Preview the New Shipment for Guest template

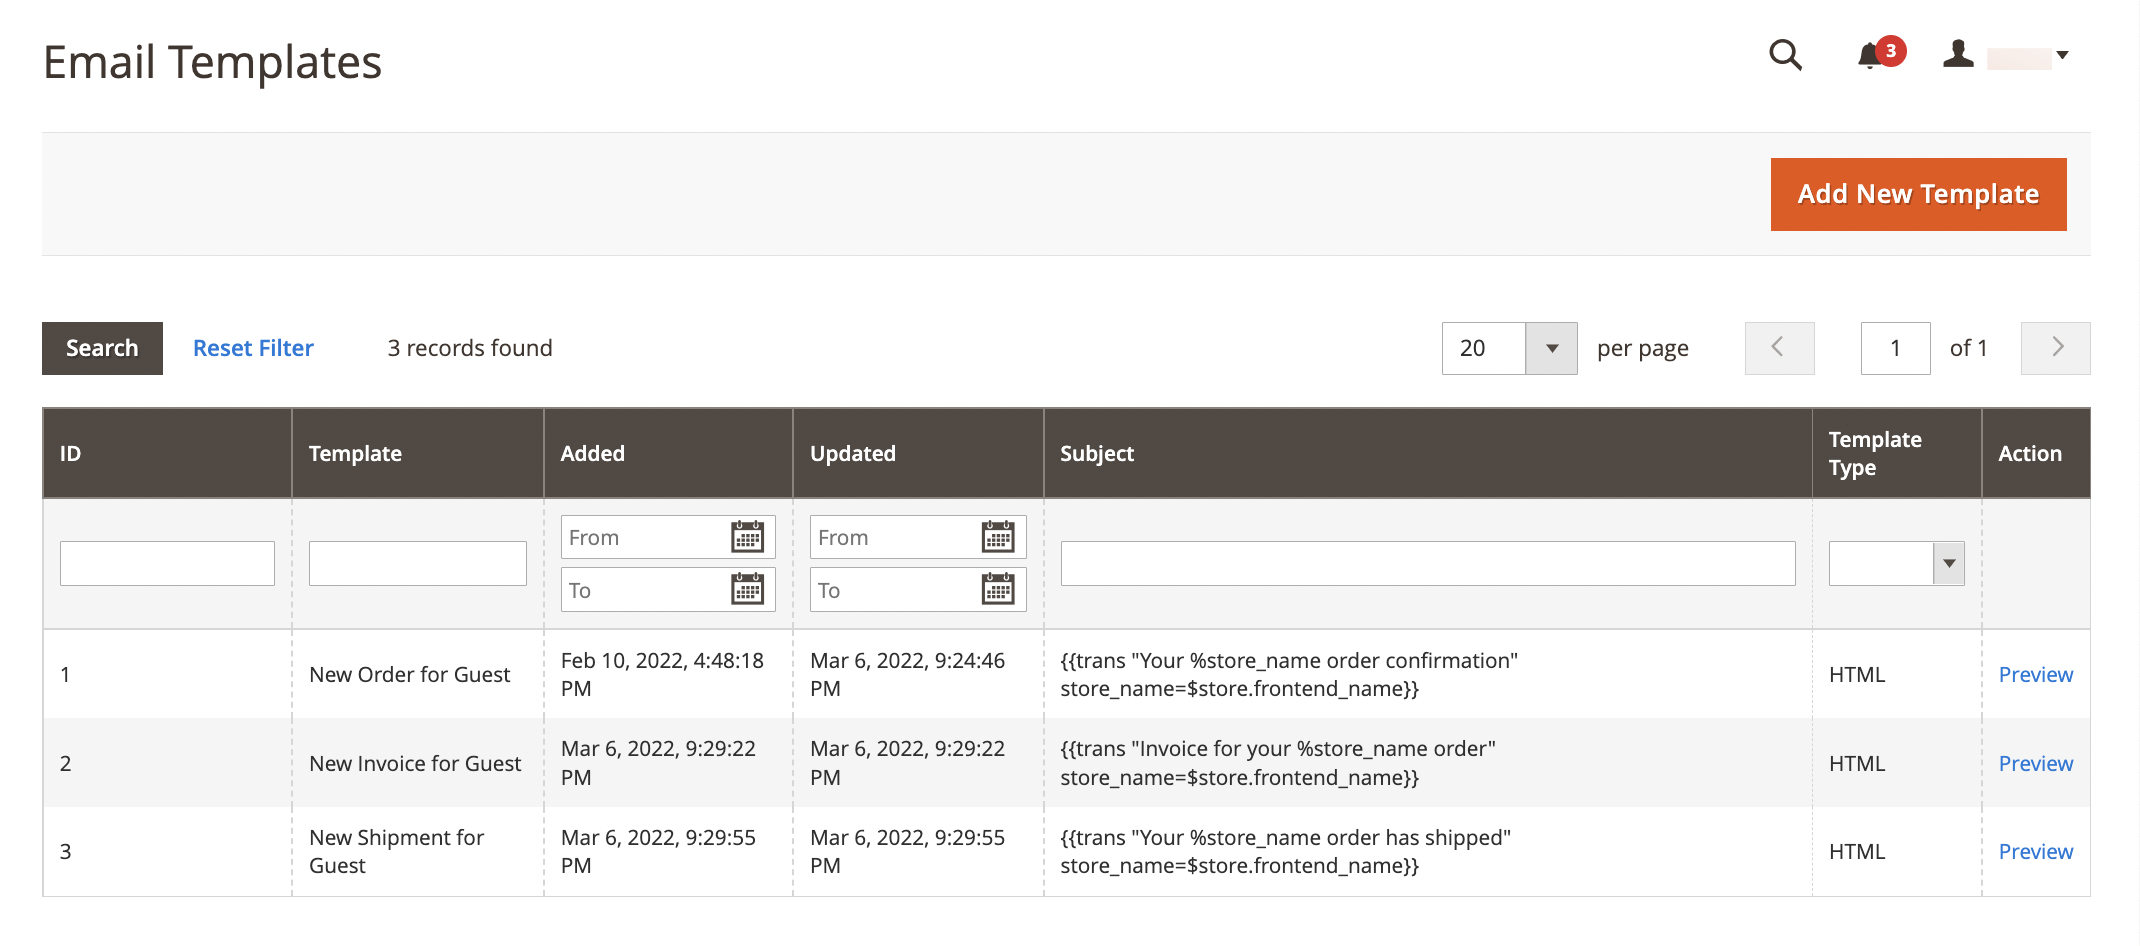click(2035, 851)
